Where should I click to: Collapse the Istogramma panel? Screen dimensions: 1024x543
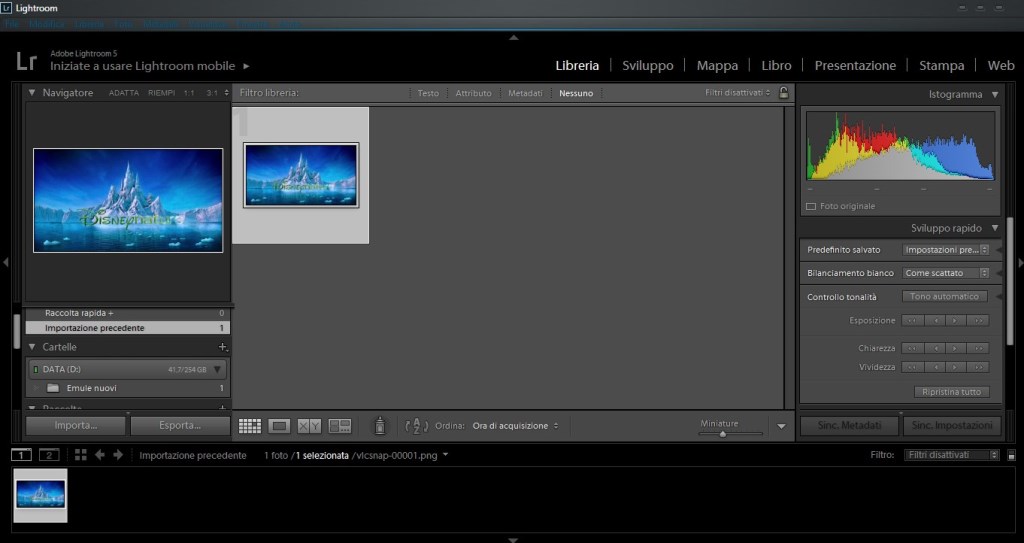tap(995, 95)
